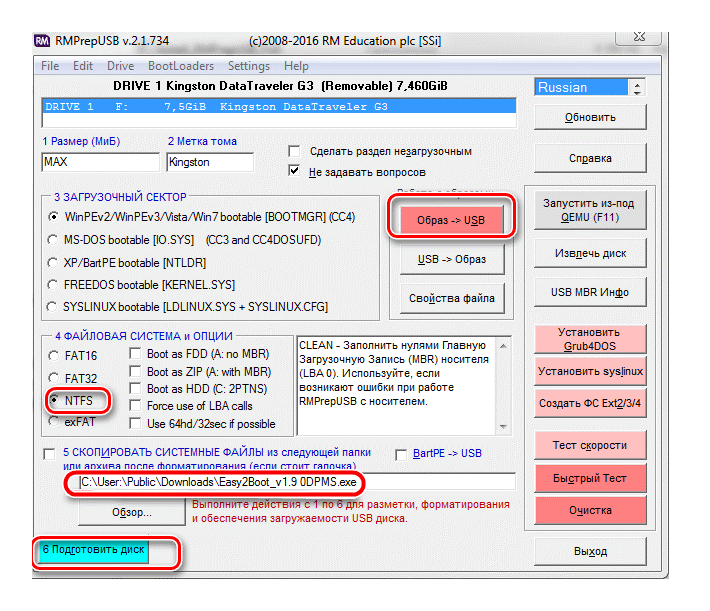The height and width of the screenshot is (611, 710).
Task: Click the Справка button
Action: tap(590, 158)
